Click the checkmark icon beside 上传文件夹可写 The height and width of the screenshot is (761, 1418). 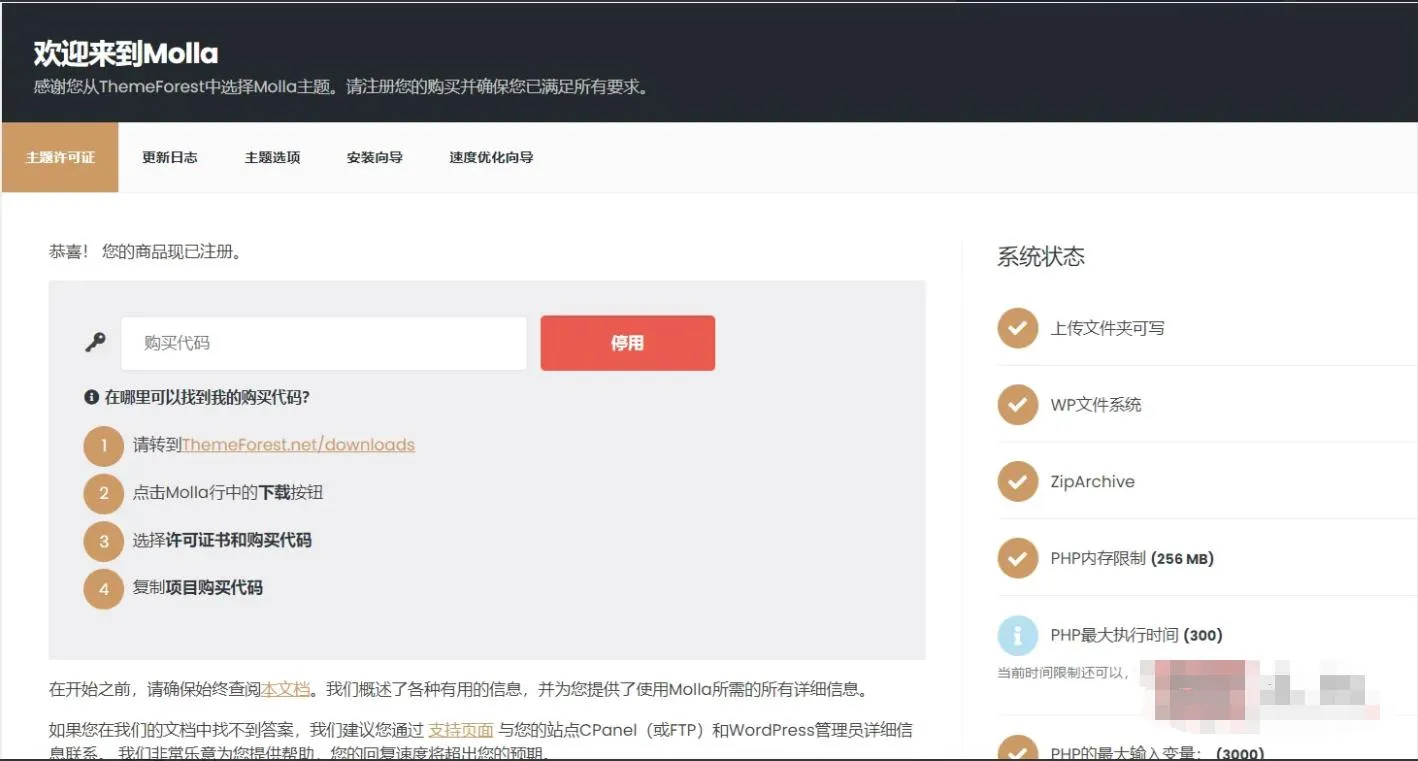[1018, 328]
